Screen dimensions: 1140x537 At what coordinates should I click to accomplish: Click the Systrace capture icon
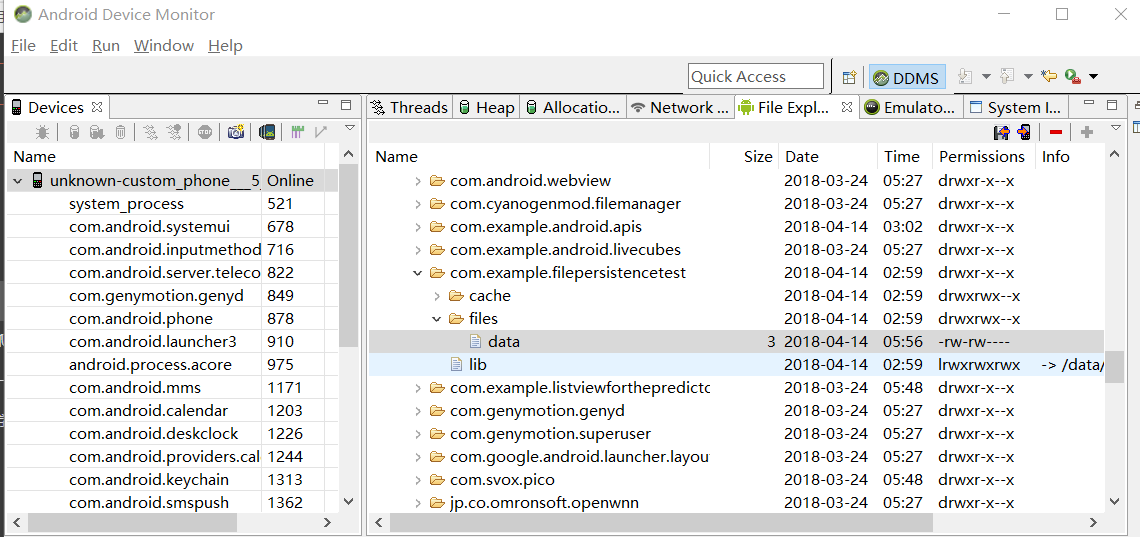tap(298, 132)
